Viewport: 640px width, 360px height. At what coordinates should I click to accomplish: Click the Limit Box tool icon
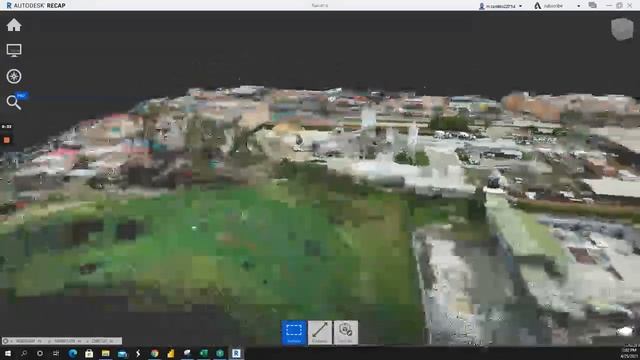point(345,332)
